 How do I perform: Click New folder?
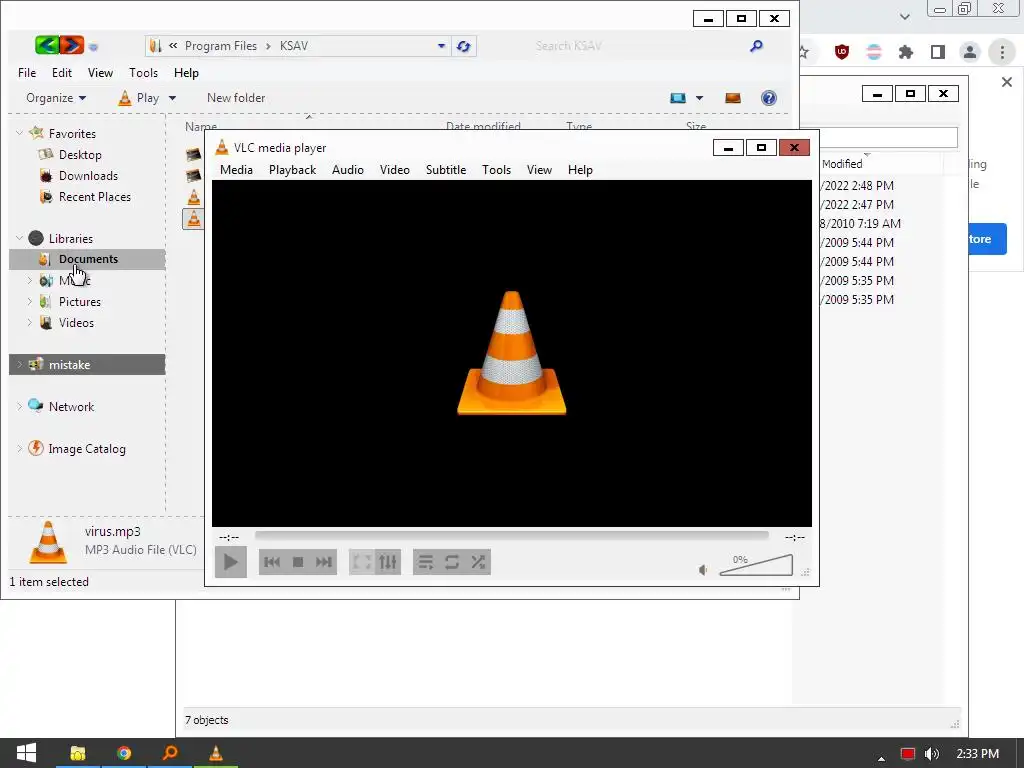pyautogui.click(x=236, y=98)
